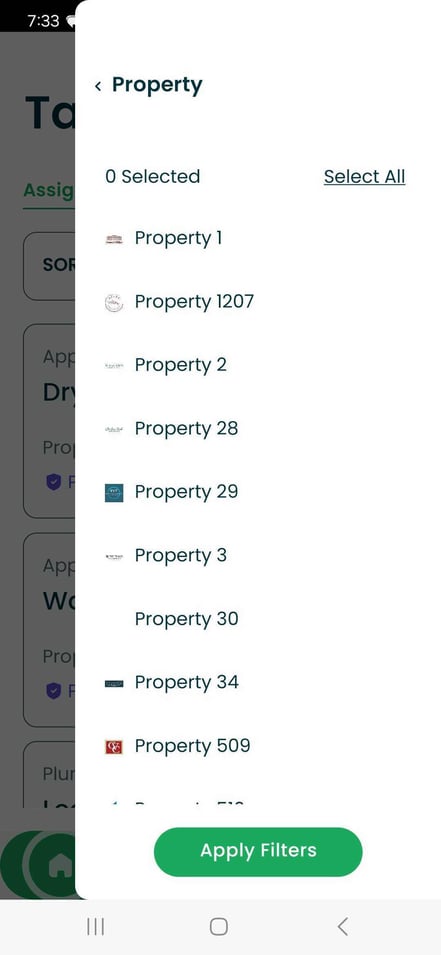The width and height of the screenshot is (441, 955).
Task: Open Android recent apps button
Action: pos(96,927)
